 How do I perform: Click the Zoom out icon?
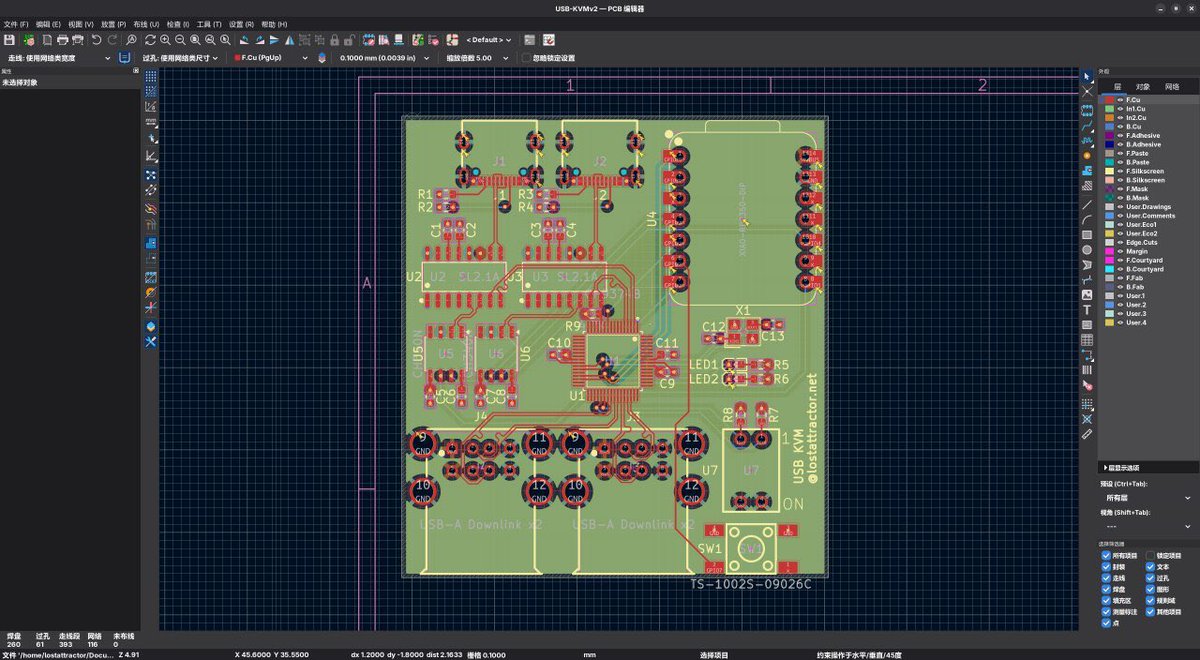click(180, 40)
